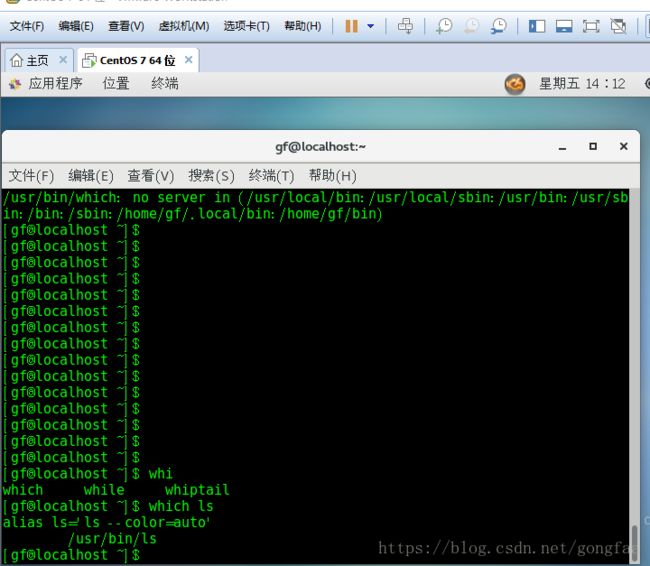Open terminal 文件(F) menu
This screenshot has height=566, width=650.
(x=31, y=176)
